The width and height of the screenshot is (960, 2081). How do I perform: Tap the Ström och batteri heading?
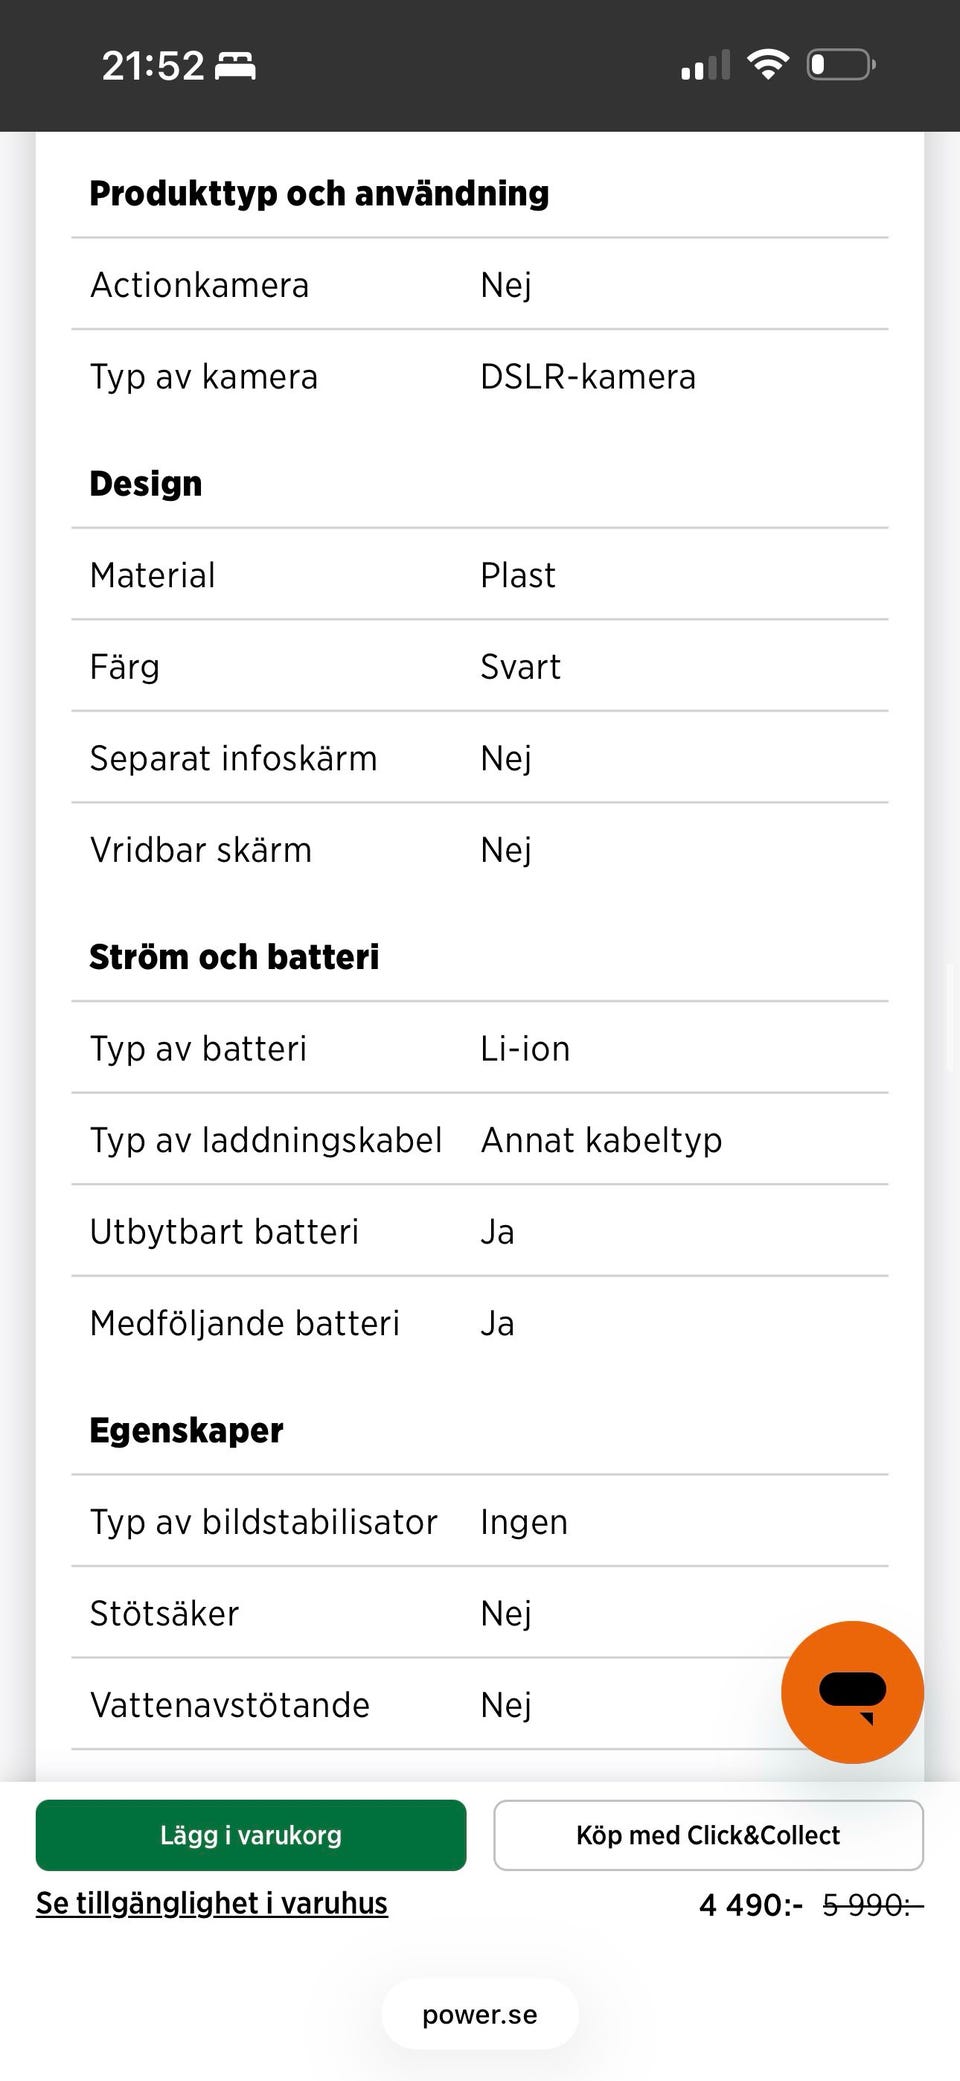pos(234,957)
